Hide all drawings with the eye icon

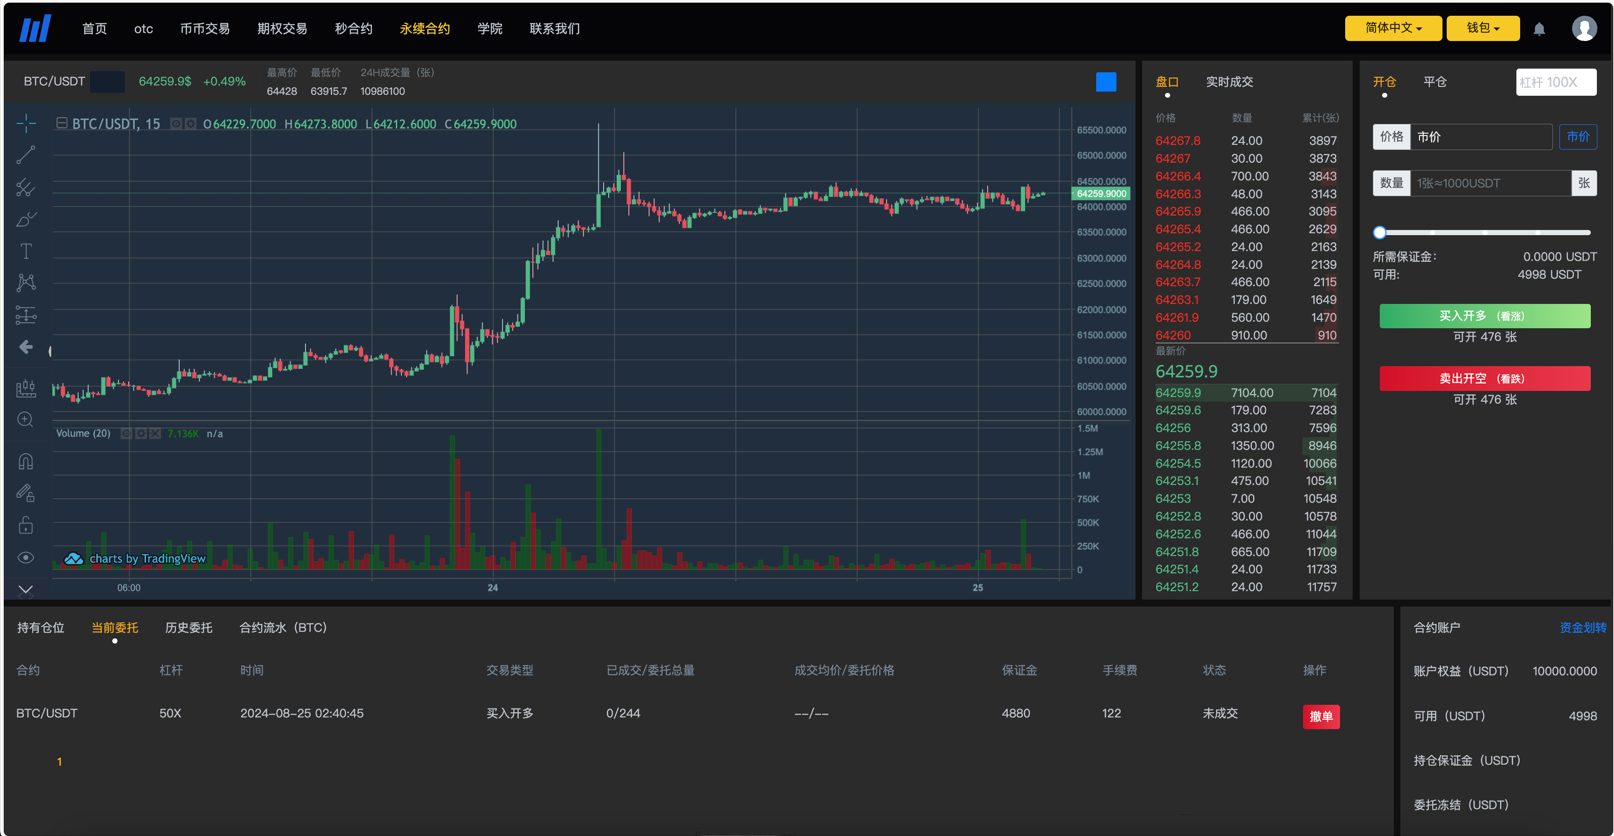[x=26, y=558]
